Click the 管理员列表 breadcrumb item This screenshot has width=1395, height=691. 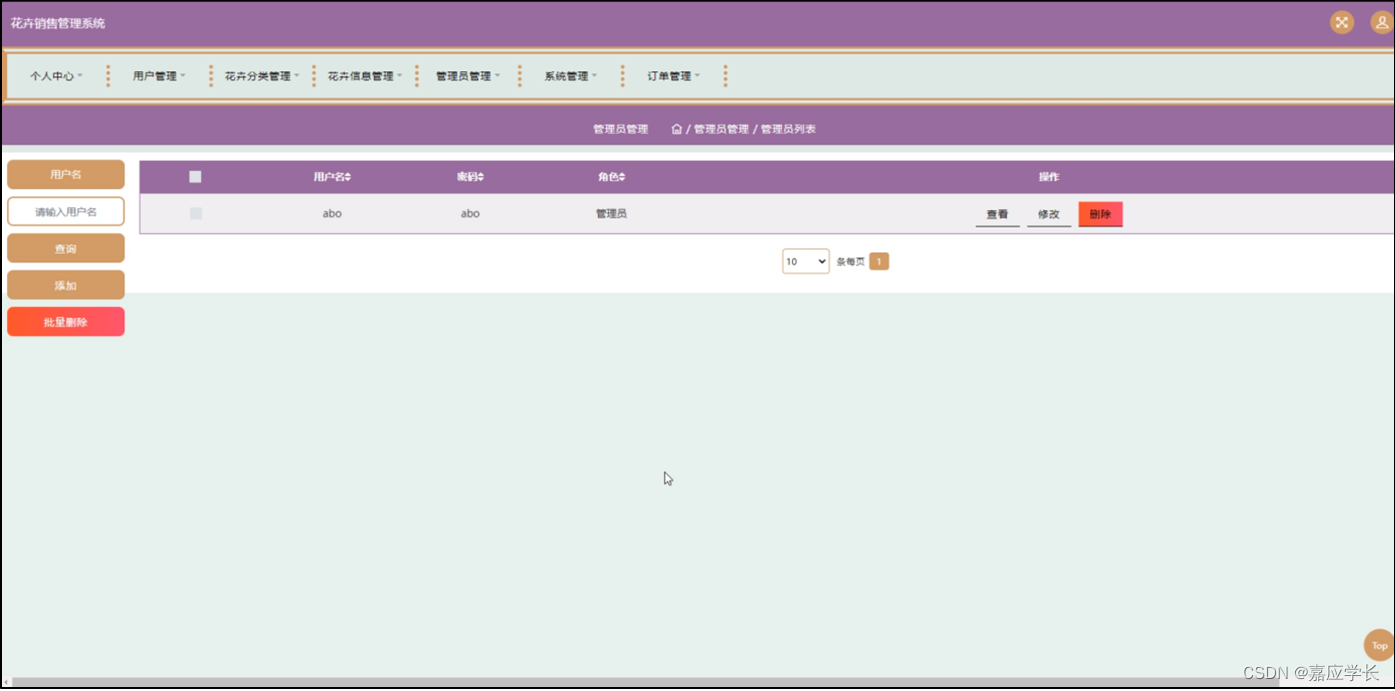[x=788, y=129]
